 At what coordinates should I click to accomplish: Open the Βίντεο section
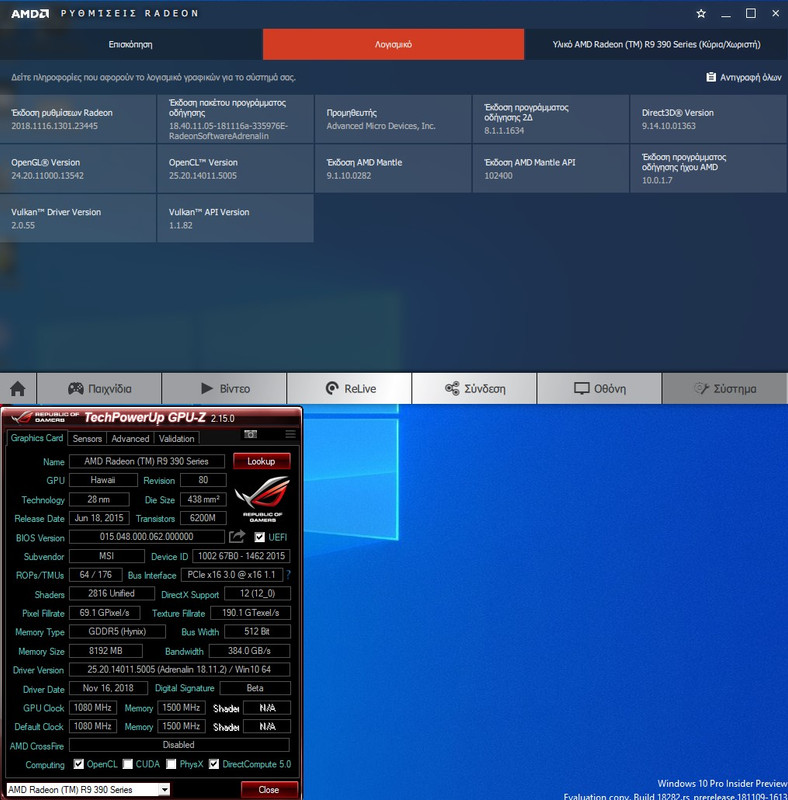coord(225,389)
